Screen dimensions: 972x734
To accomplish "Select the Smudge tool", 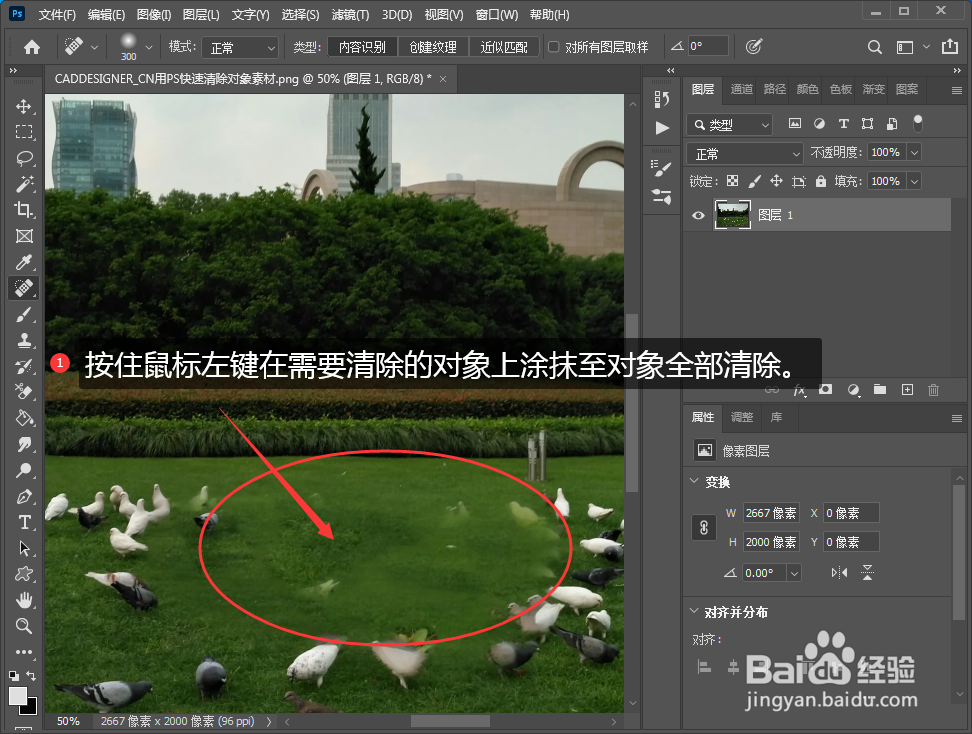I will tap(24, 444).
